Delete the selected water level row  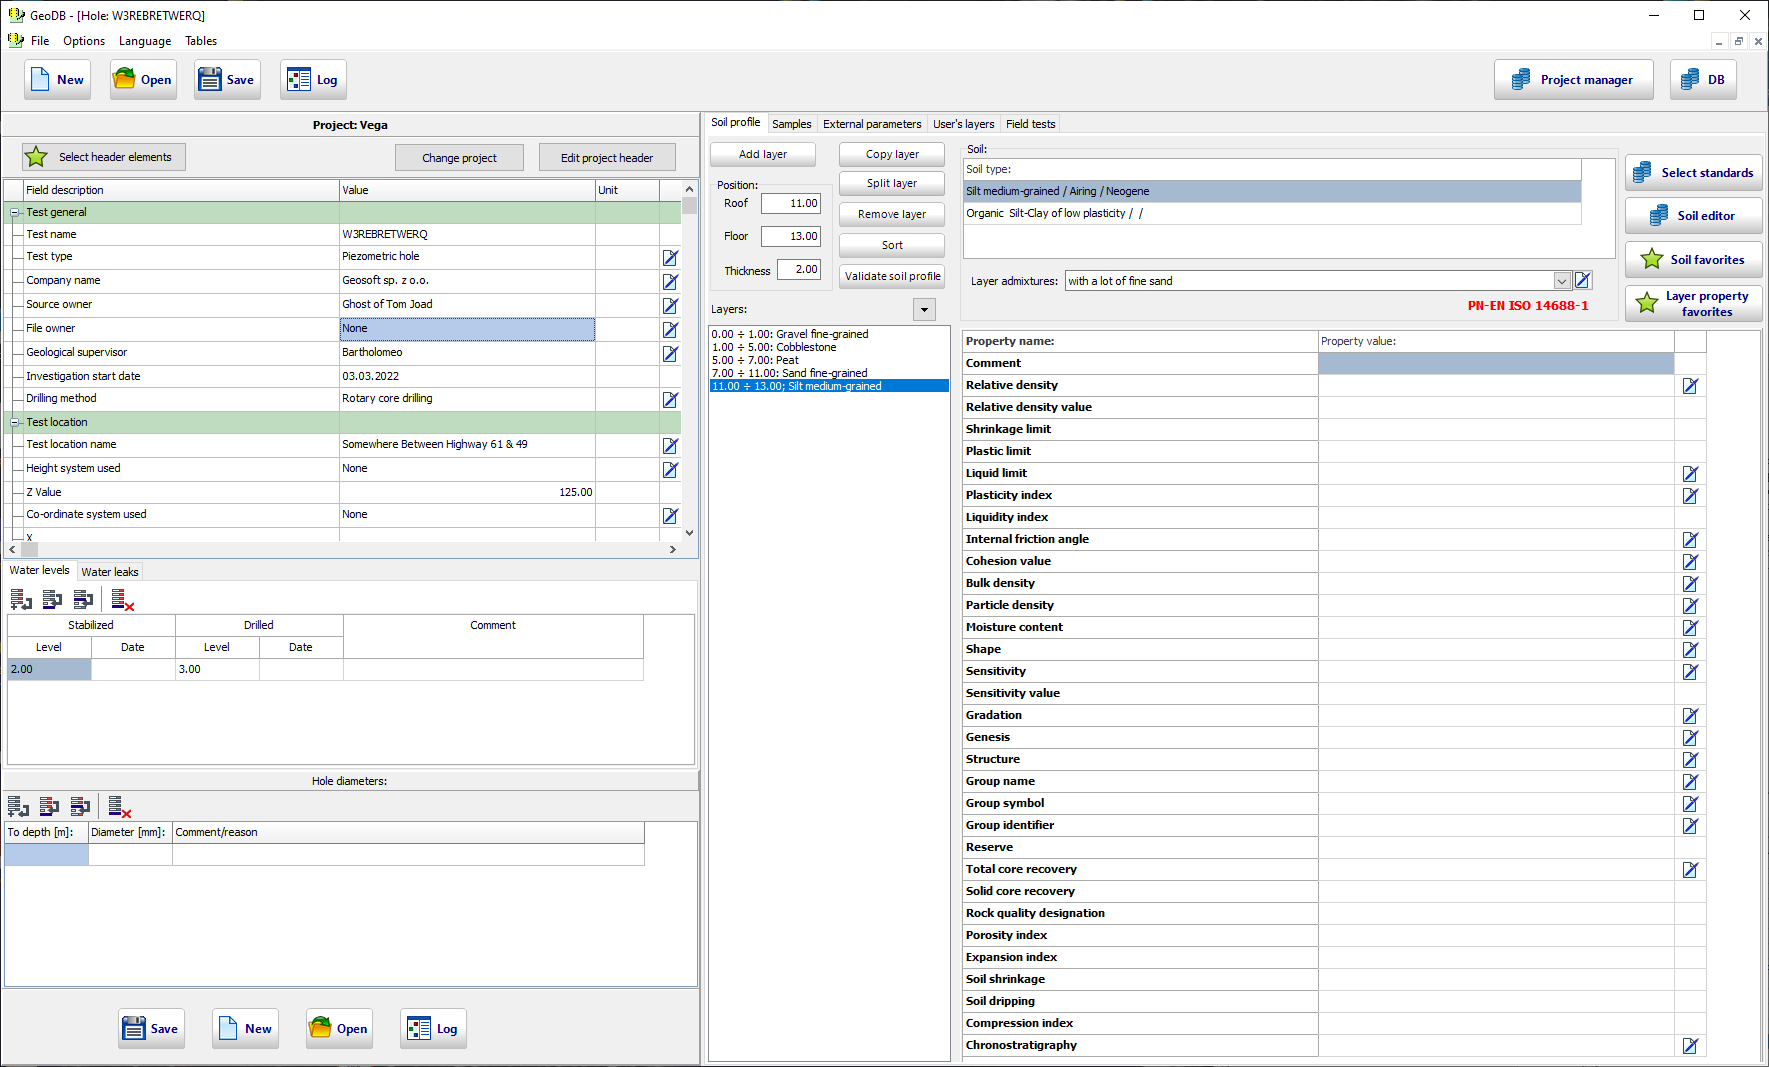122,600
